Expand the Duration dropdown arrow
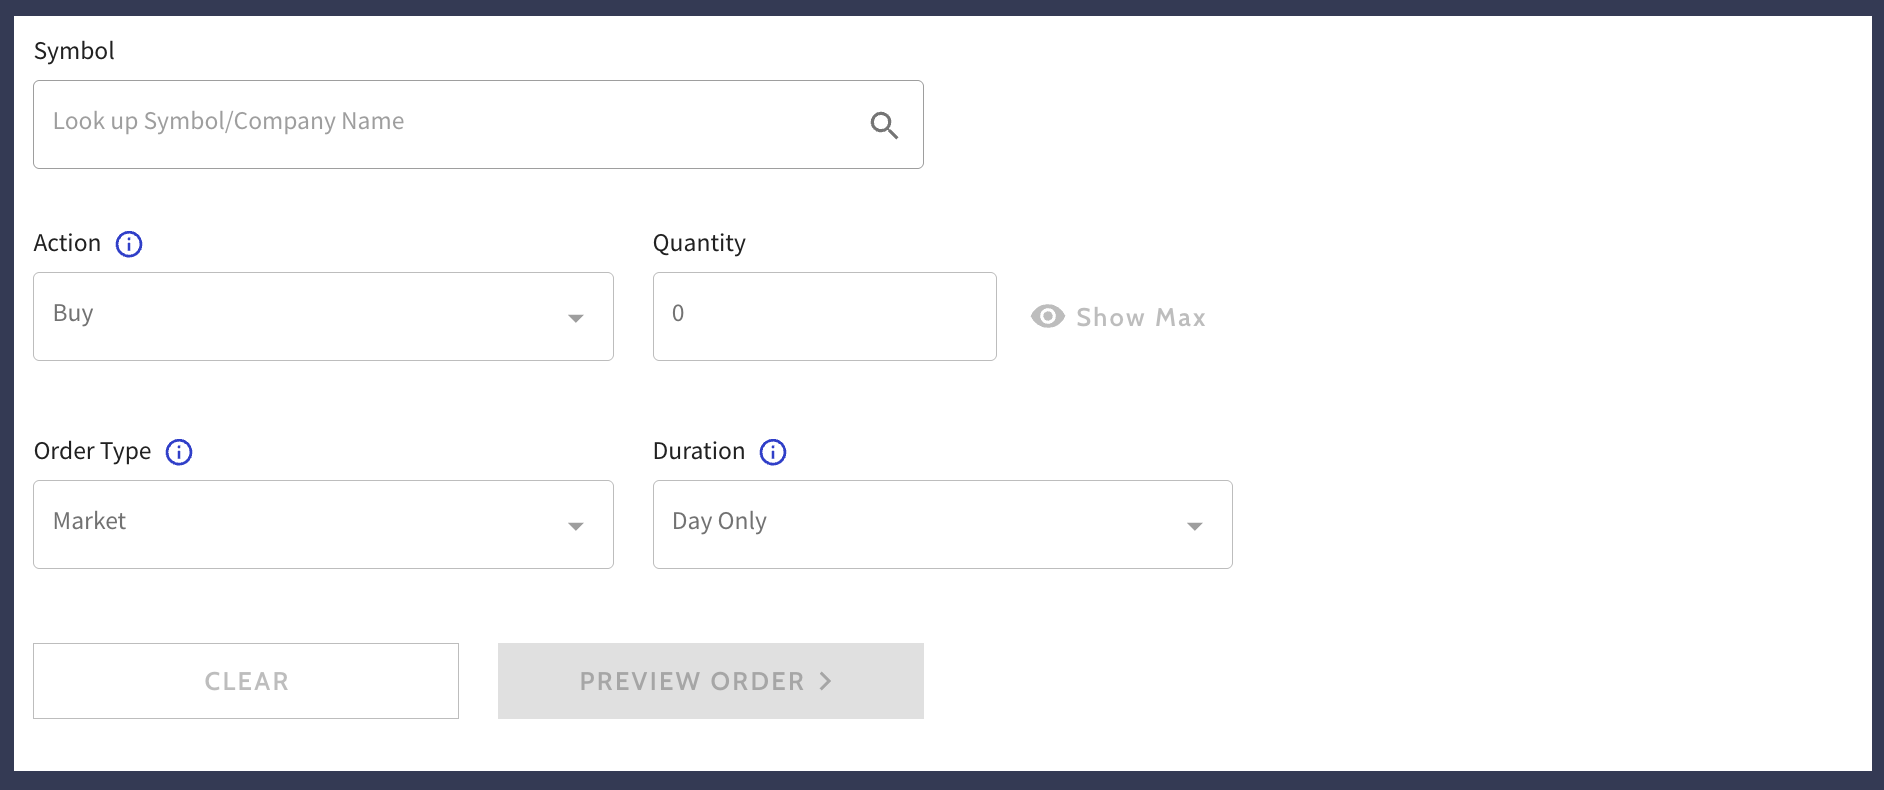 [x=1194, y=526]
